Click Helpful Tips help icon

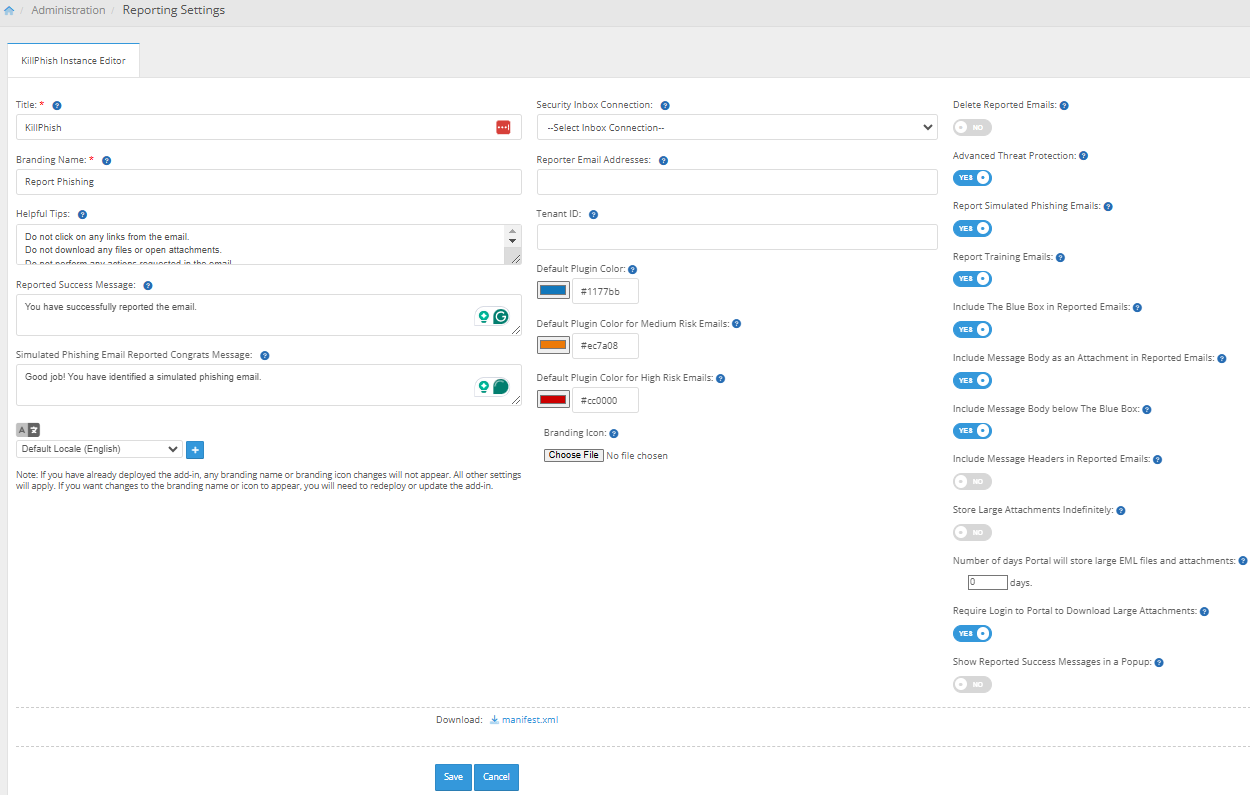point(82,214)
